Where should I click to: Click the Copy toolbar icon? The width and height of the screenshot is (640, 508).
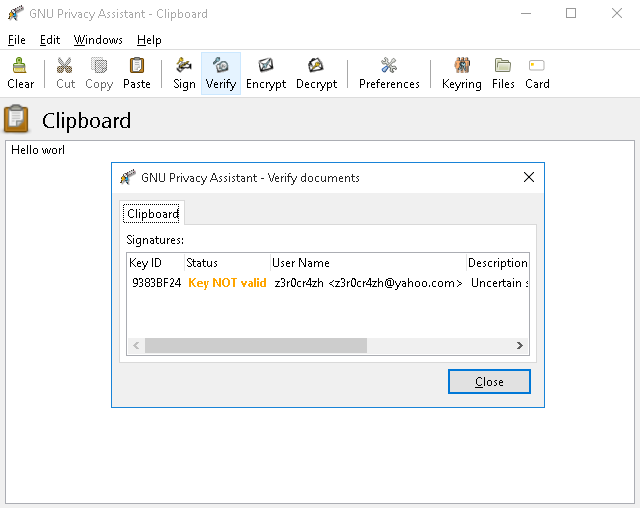[99, 65]
